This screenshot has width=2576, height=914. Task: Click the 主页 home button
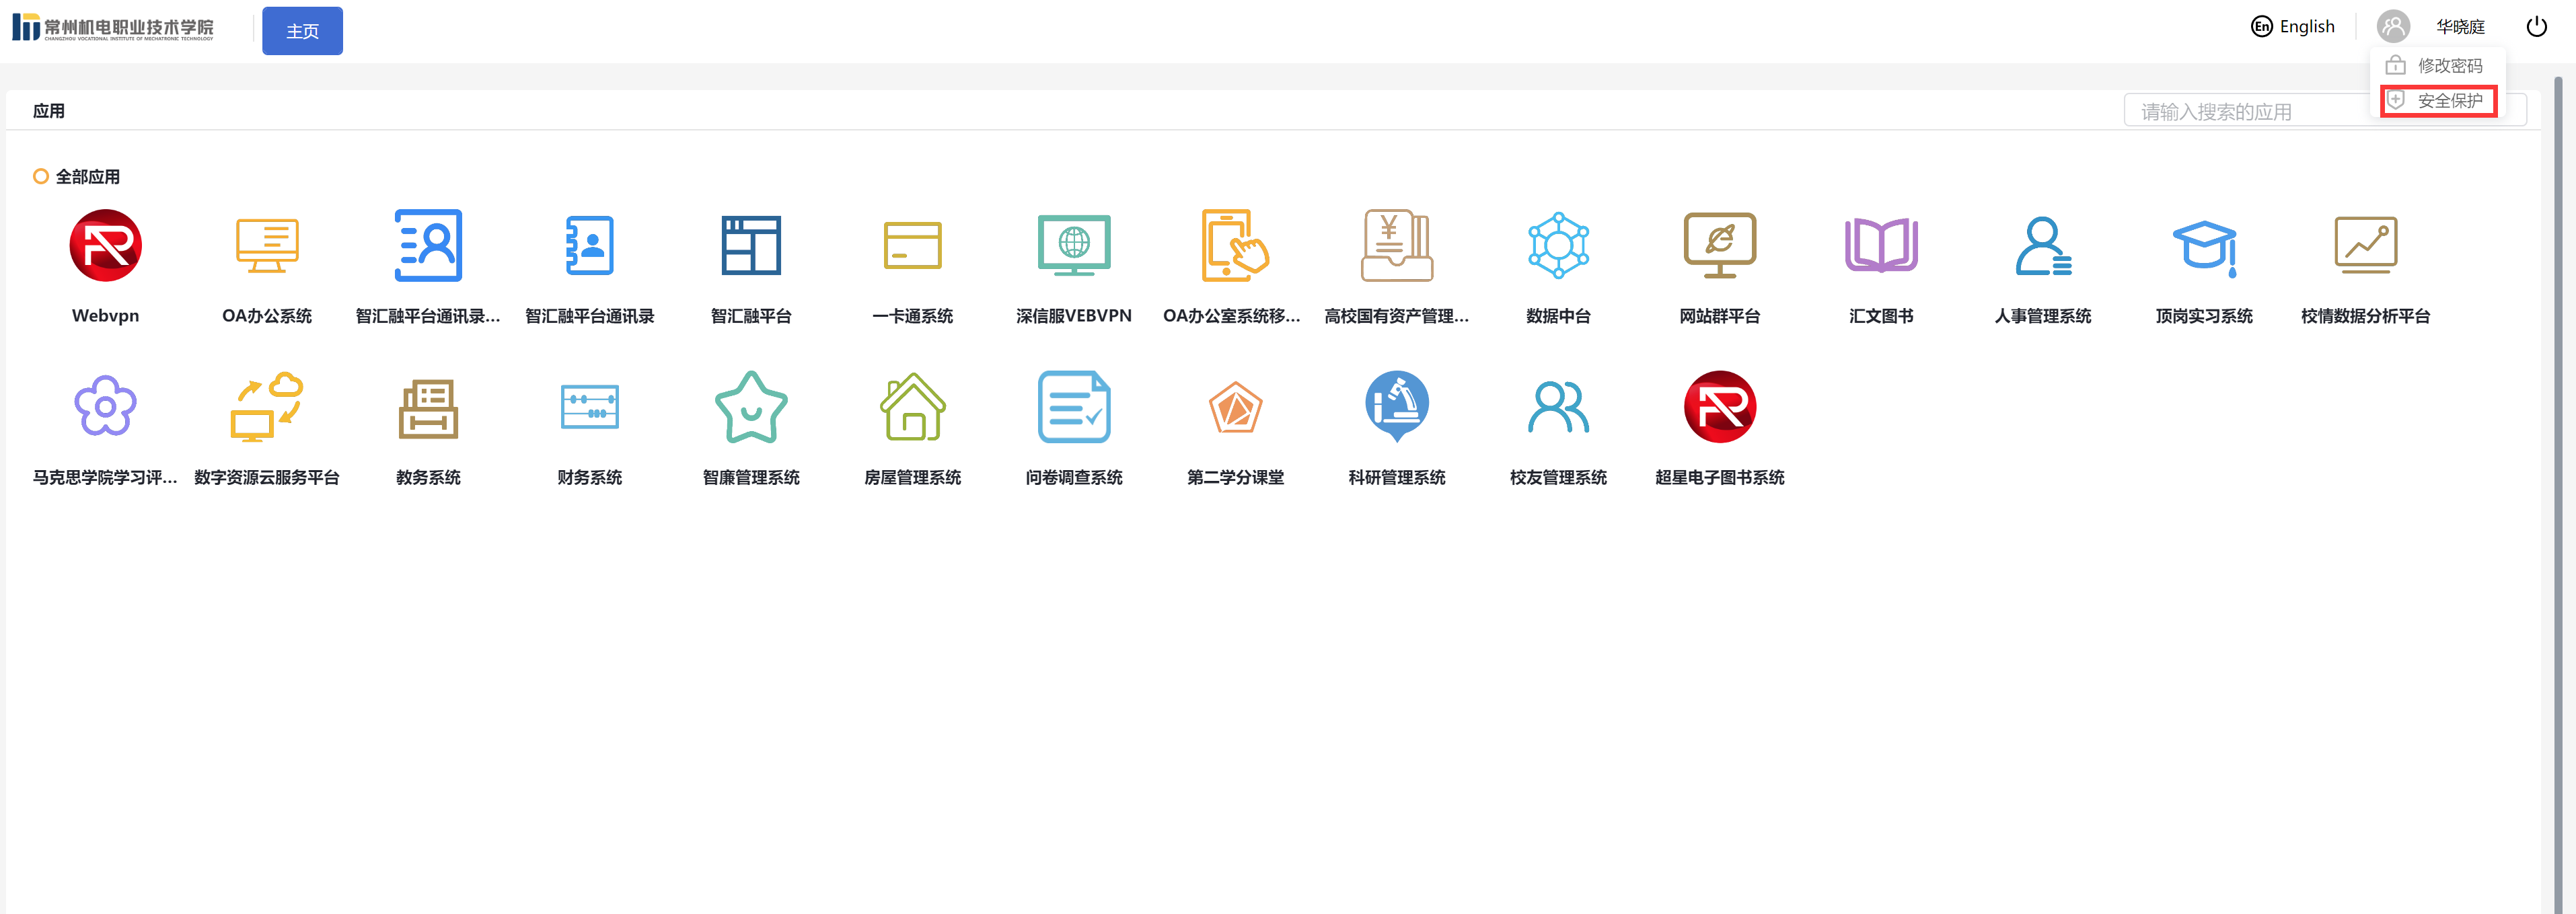pos(302,31)
